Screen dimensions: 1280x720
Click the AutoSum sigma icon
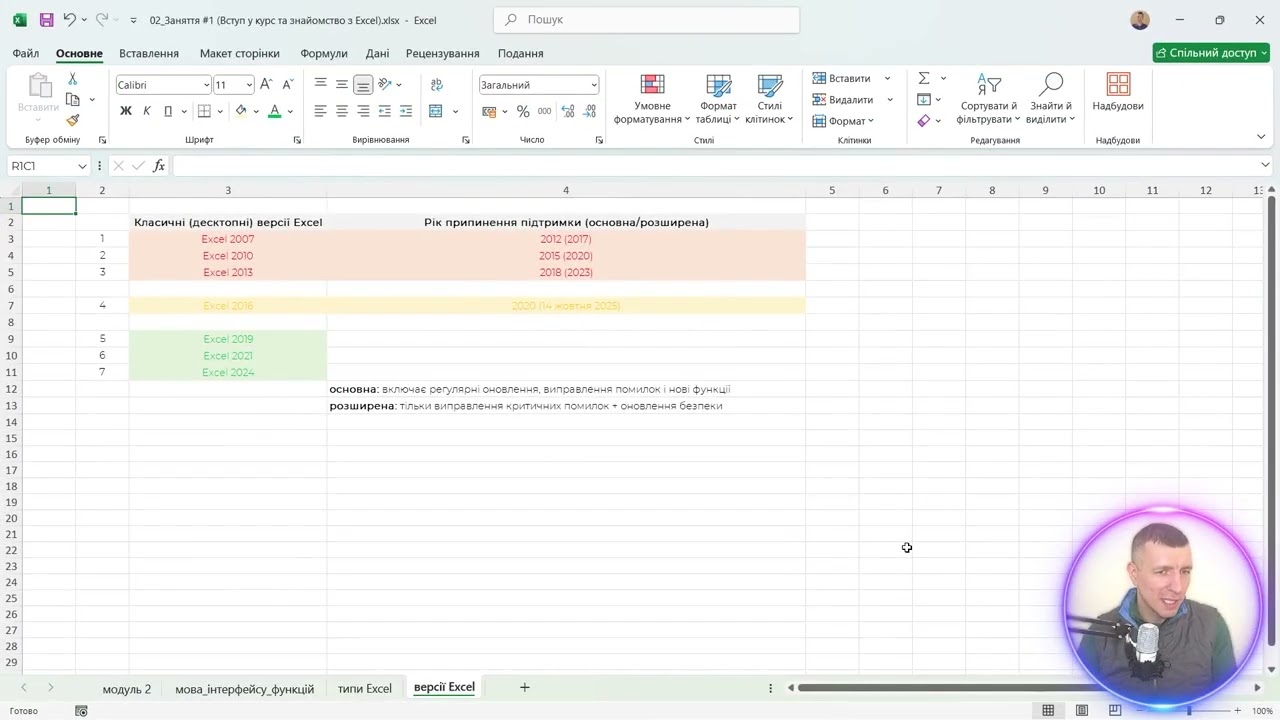pyautogui.click(x=924, y=78)
